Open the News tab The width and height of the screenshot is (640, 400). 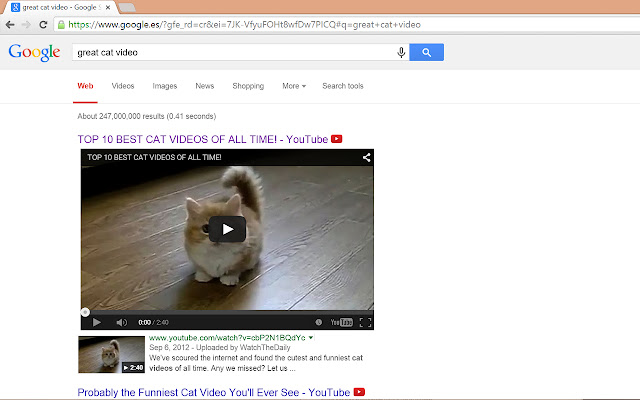point(204,86)
